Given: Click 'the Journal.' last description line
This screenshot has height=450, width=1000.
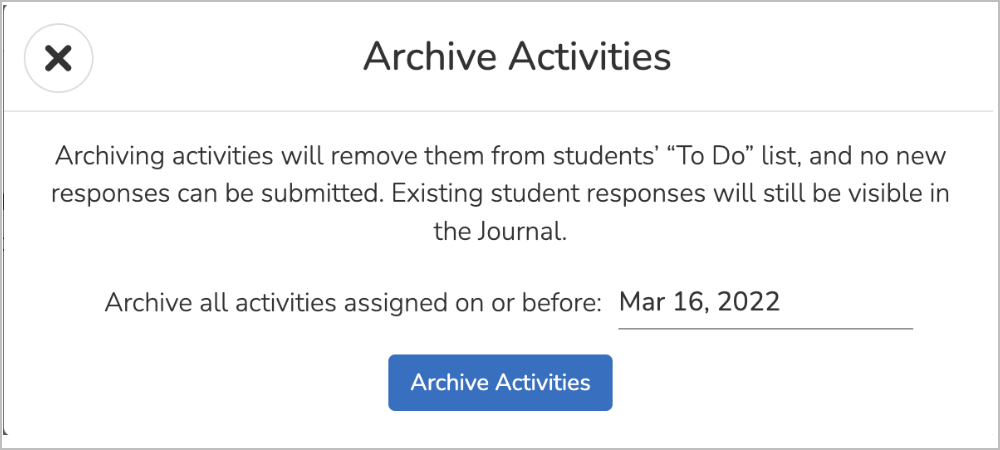Looking at the screenshot, I should tap(500, 231).
